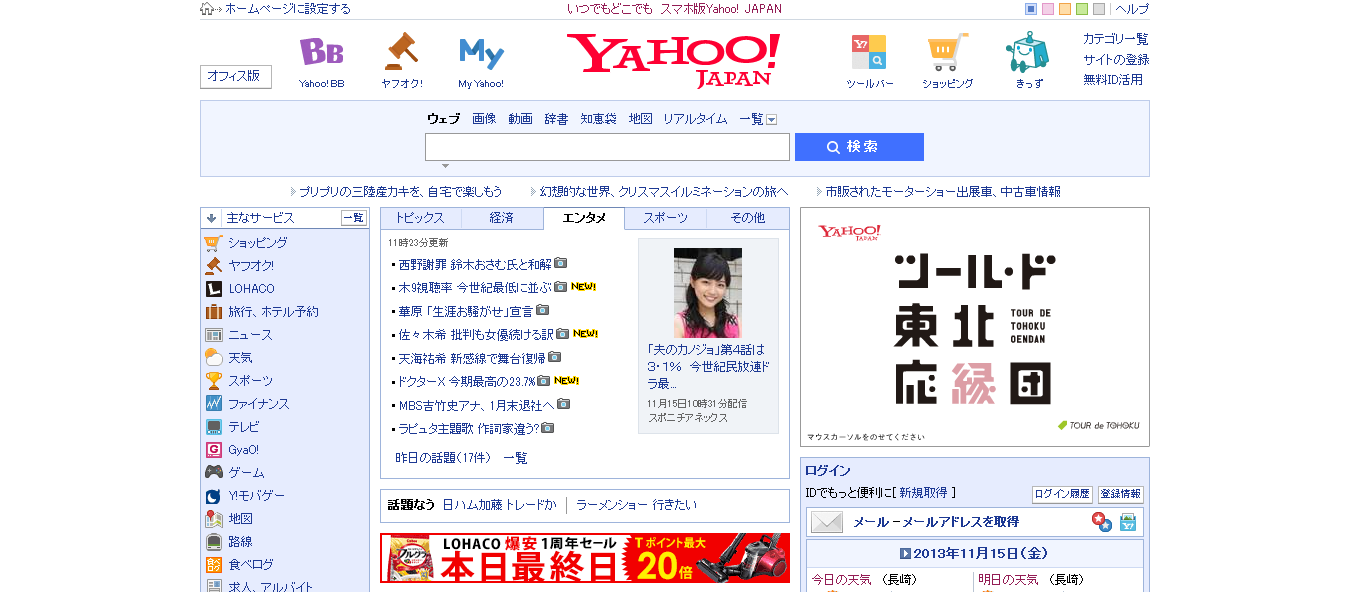
Task: Open LOHACO in the services sidebar
Action: tap(251, 289)
